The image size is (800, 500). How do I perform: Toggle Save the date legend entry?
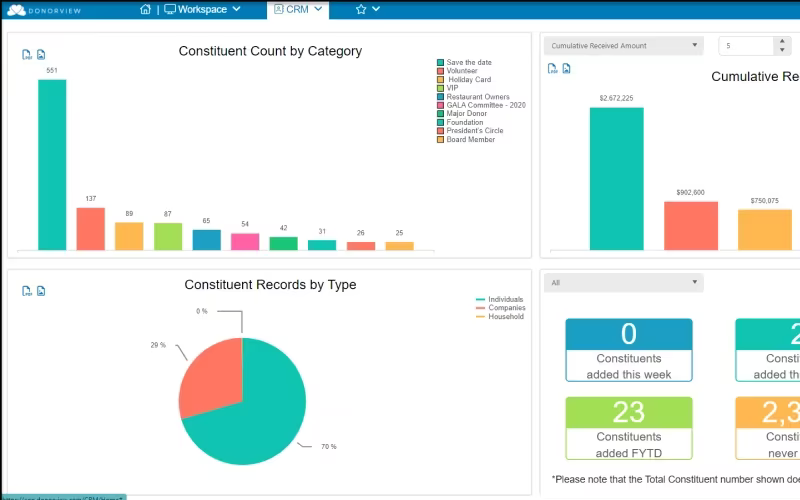(x=464, y=62)
